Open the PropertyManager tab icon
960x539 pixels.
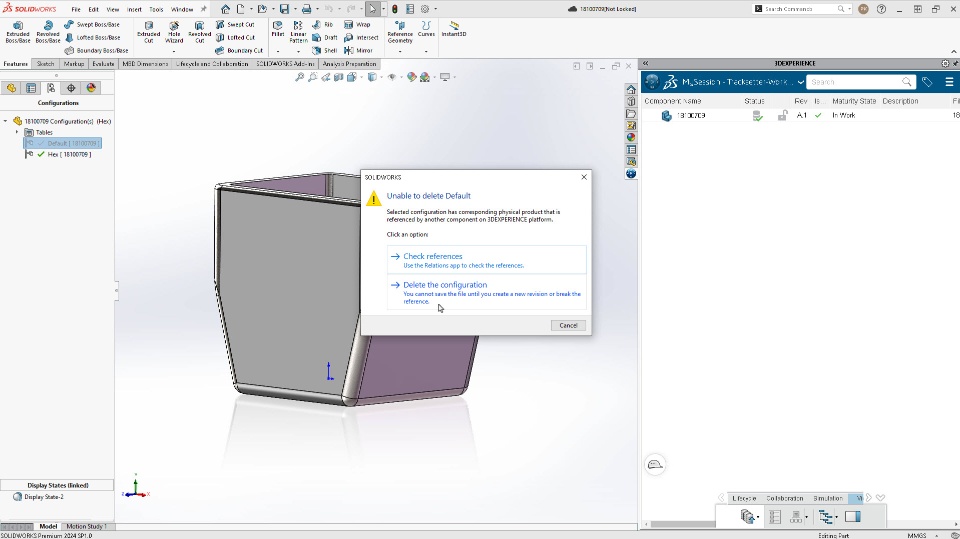point(31,88)
